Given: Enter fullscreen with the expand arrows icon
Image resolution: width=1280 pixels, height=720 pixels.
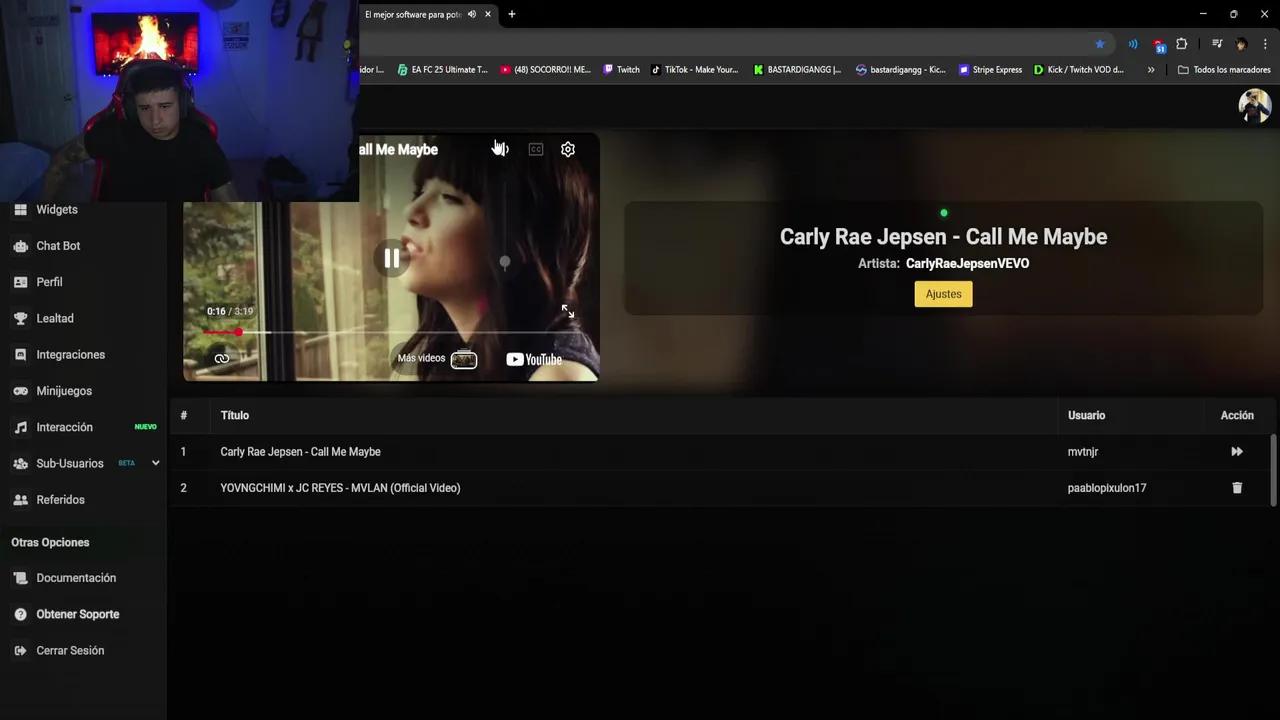Looking at the screenshot, I should [568, 312].
